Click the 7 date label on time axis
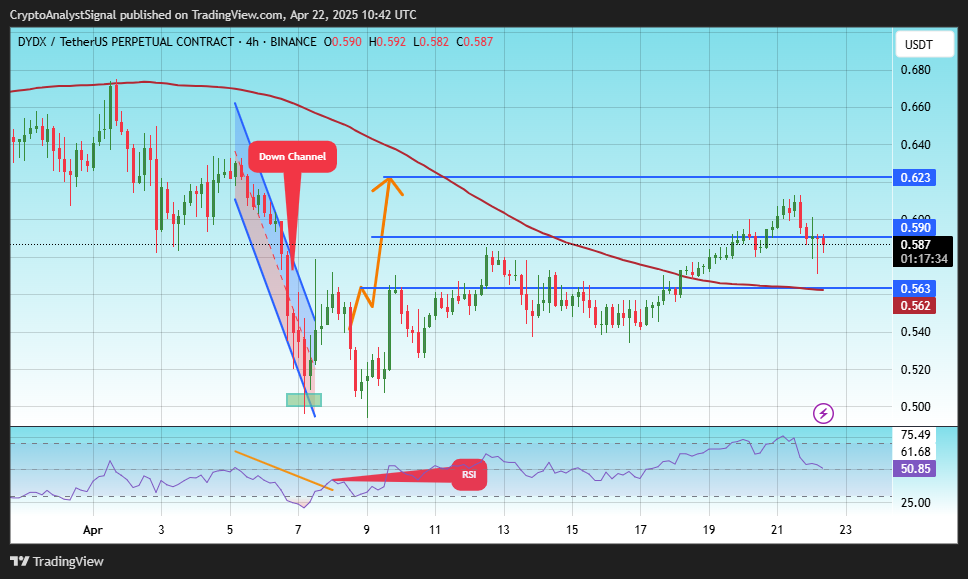The image size is (968, 579). pyautogui.click(x=298, y=530)
